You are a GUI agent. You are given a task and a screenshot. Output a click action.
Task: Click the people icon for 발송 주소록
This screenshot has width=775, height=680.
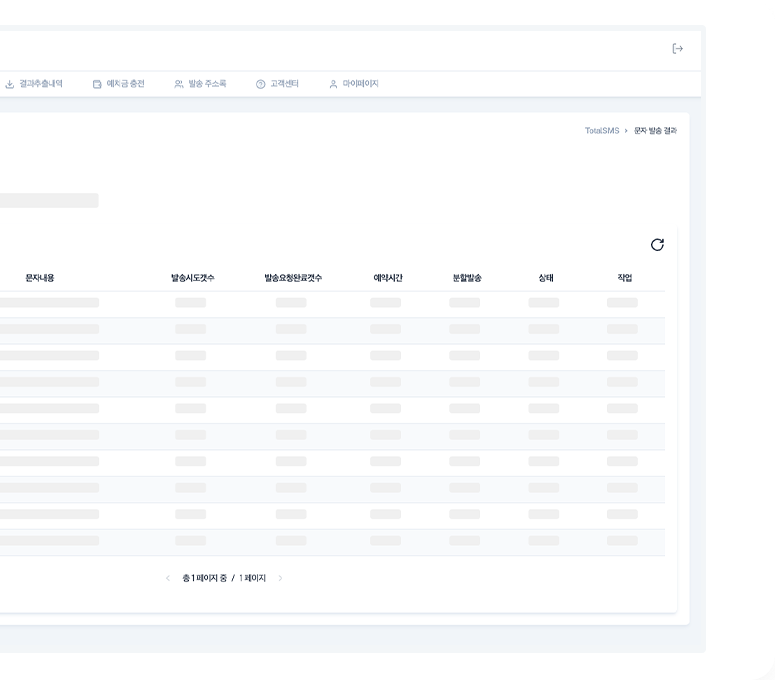click(179, 84)
